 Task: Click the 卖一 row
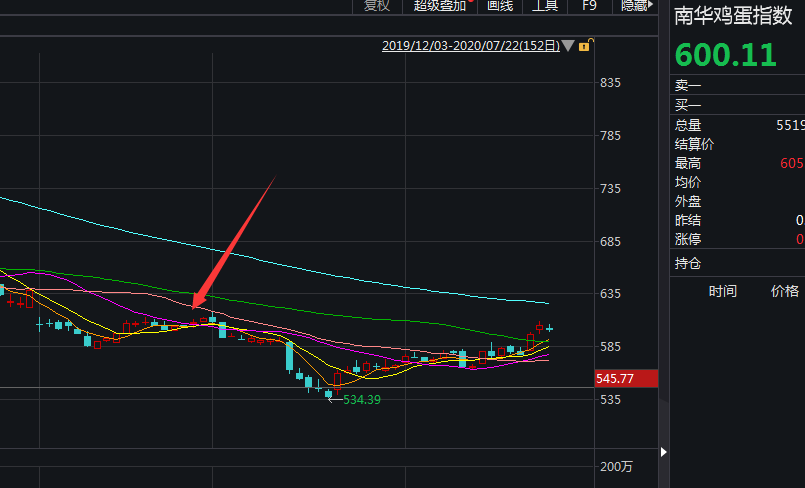click(737, 85)
